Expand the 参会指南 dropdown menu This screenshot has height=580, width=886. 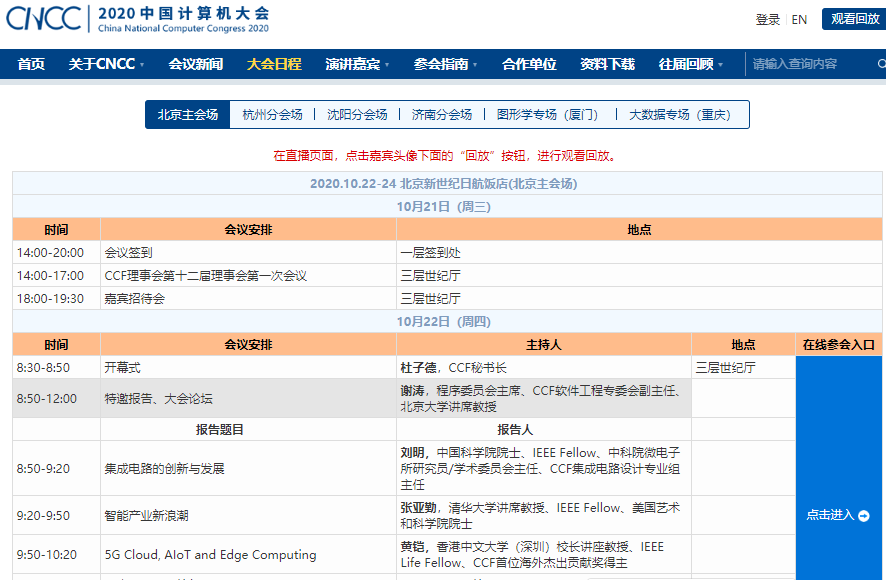tap(445, 64)
